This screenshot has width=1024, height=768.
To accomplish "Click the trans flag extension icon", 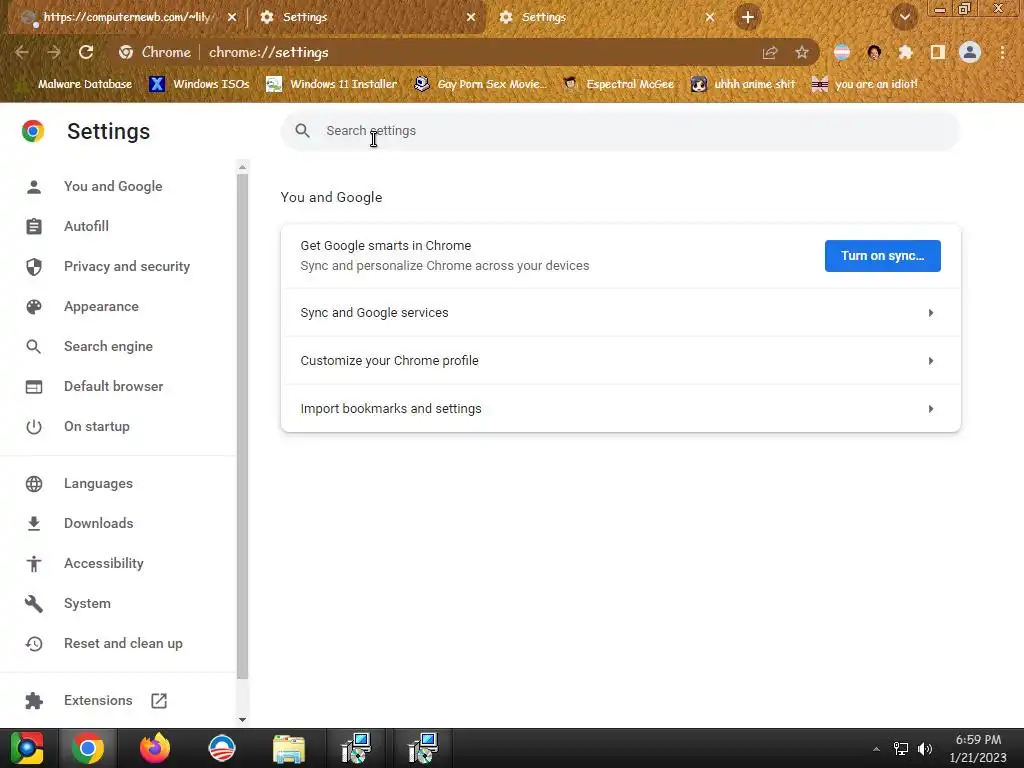I will click(842, 52).
